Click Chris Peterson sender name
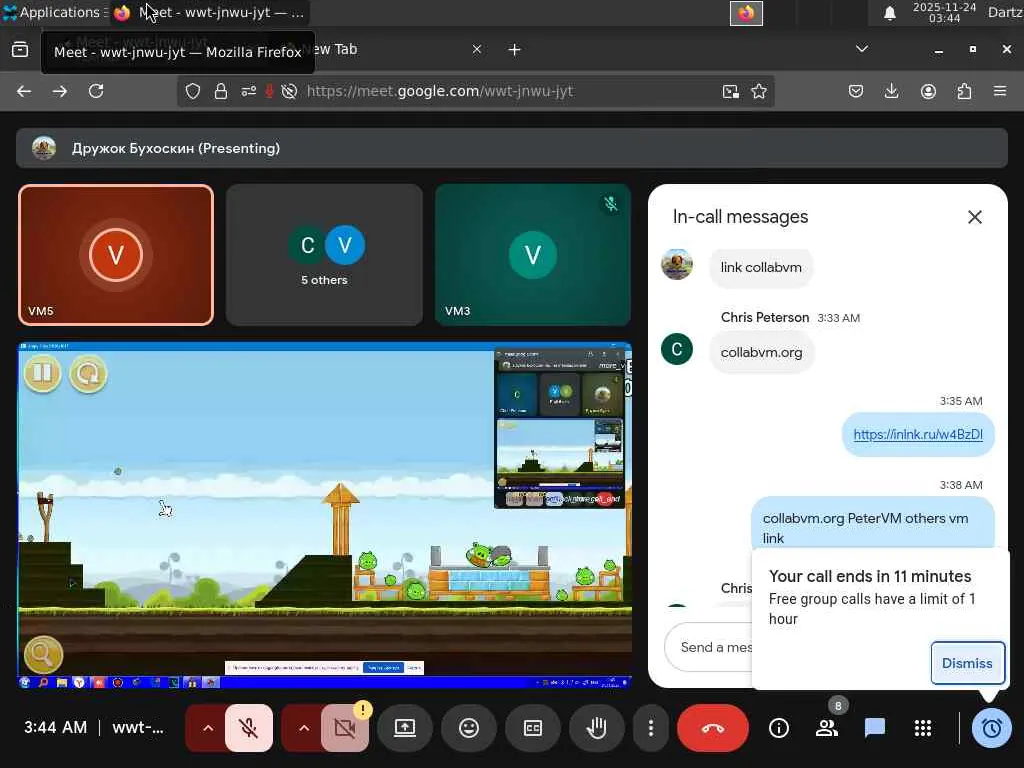This screenshot has width=1024, height=768. 765,317
